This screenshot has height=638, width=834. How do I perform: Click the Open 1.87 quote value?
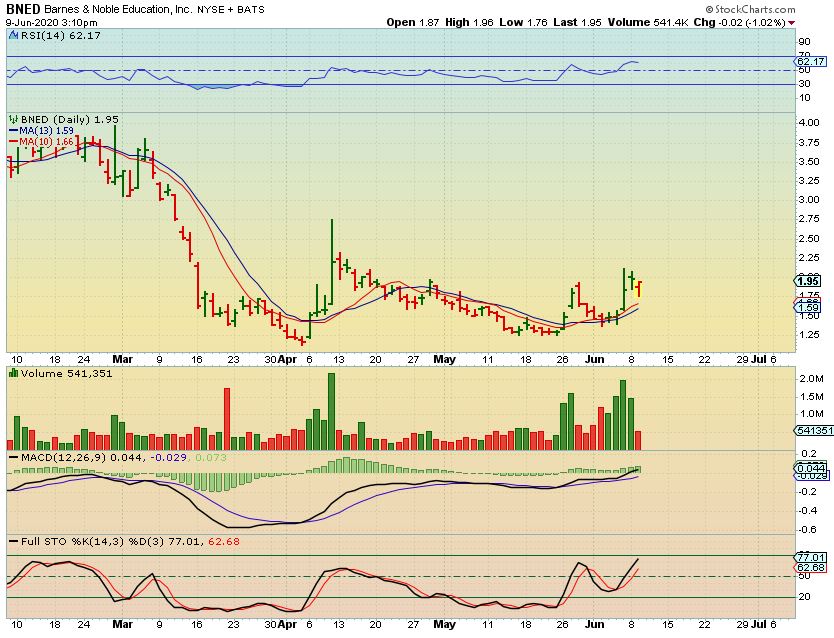pyautogui.click(x=413, y=22)
